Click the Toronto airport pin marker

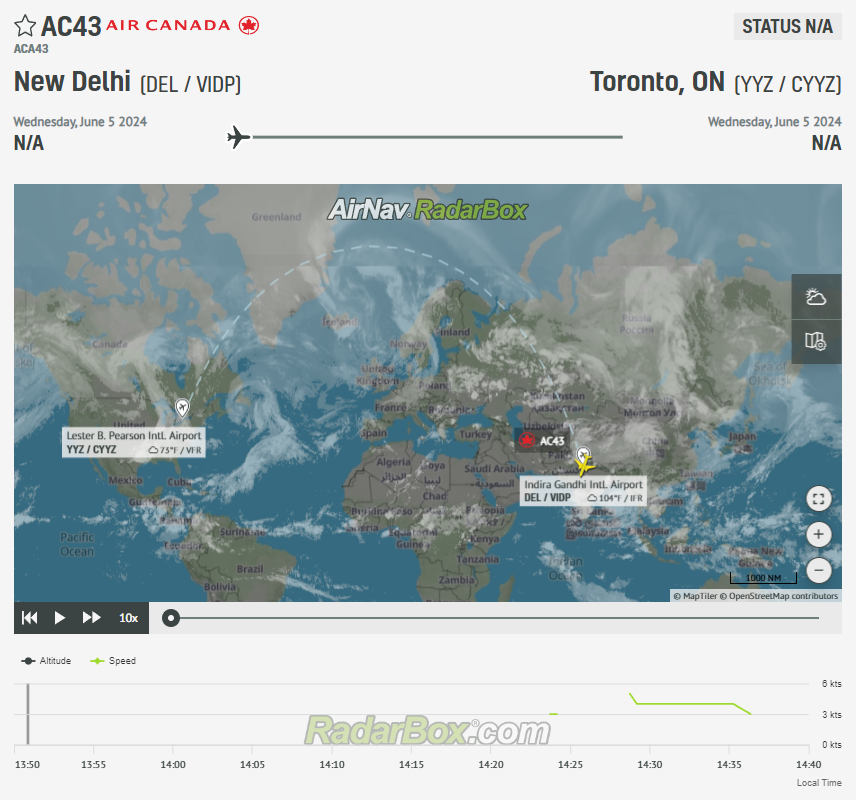182,408
